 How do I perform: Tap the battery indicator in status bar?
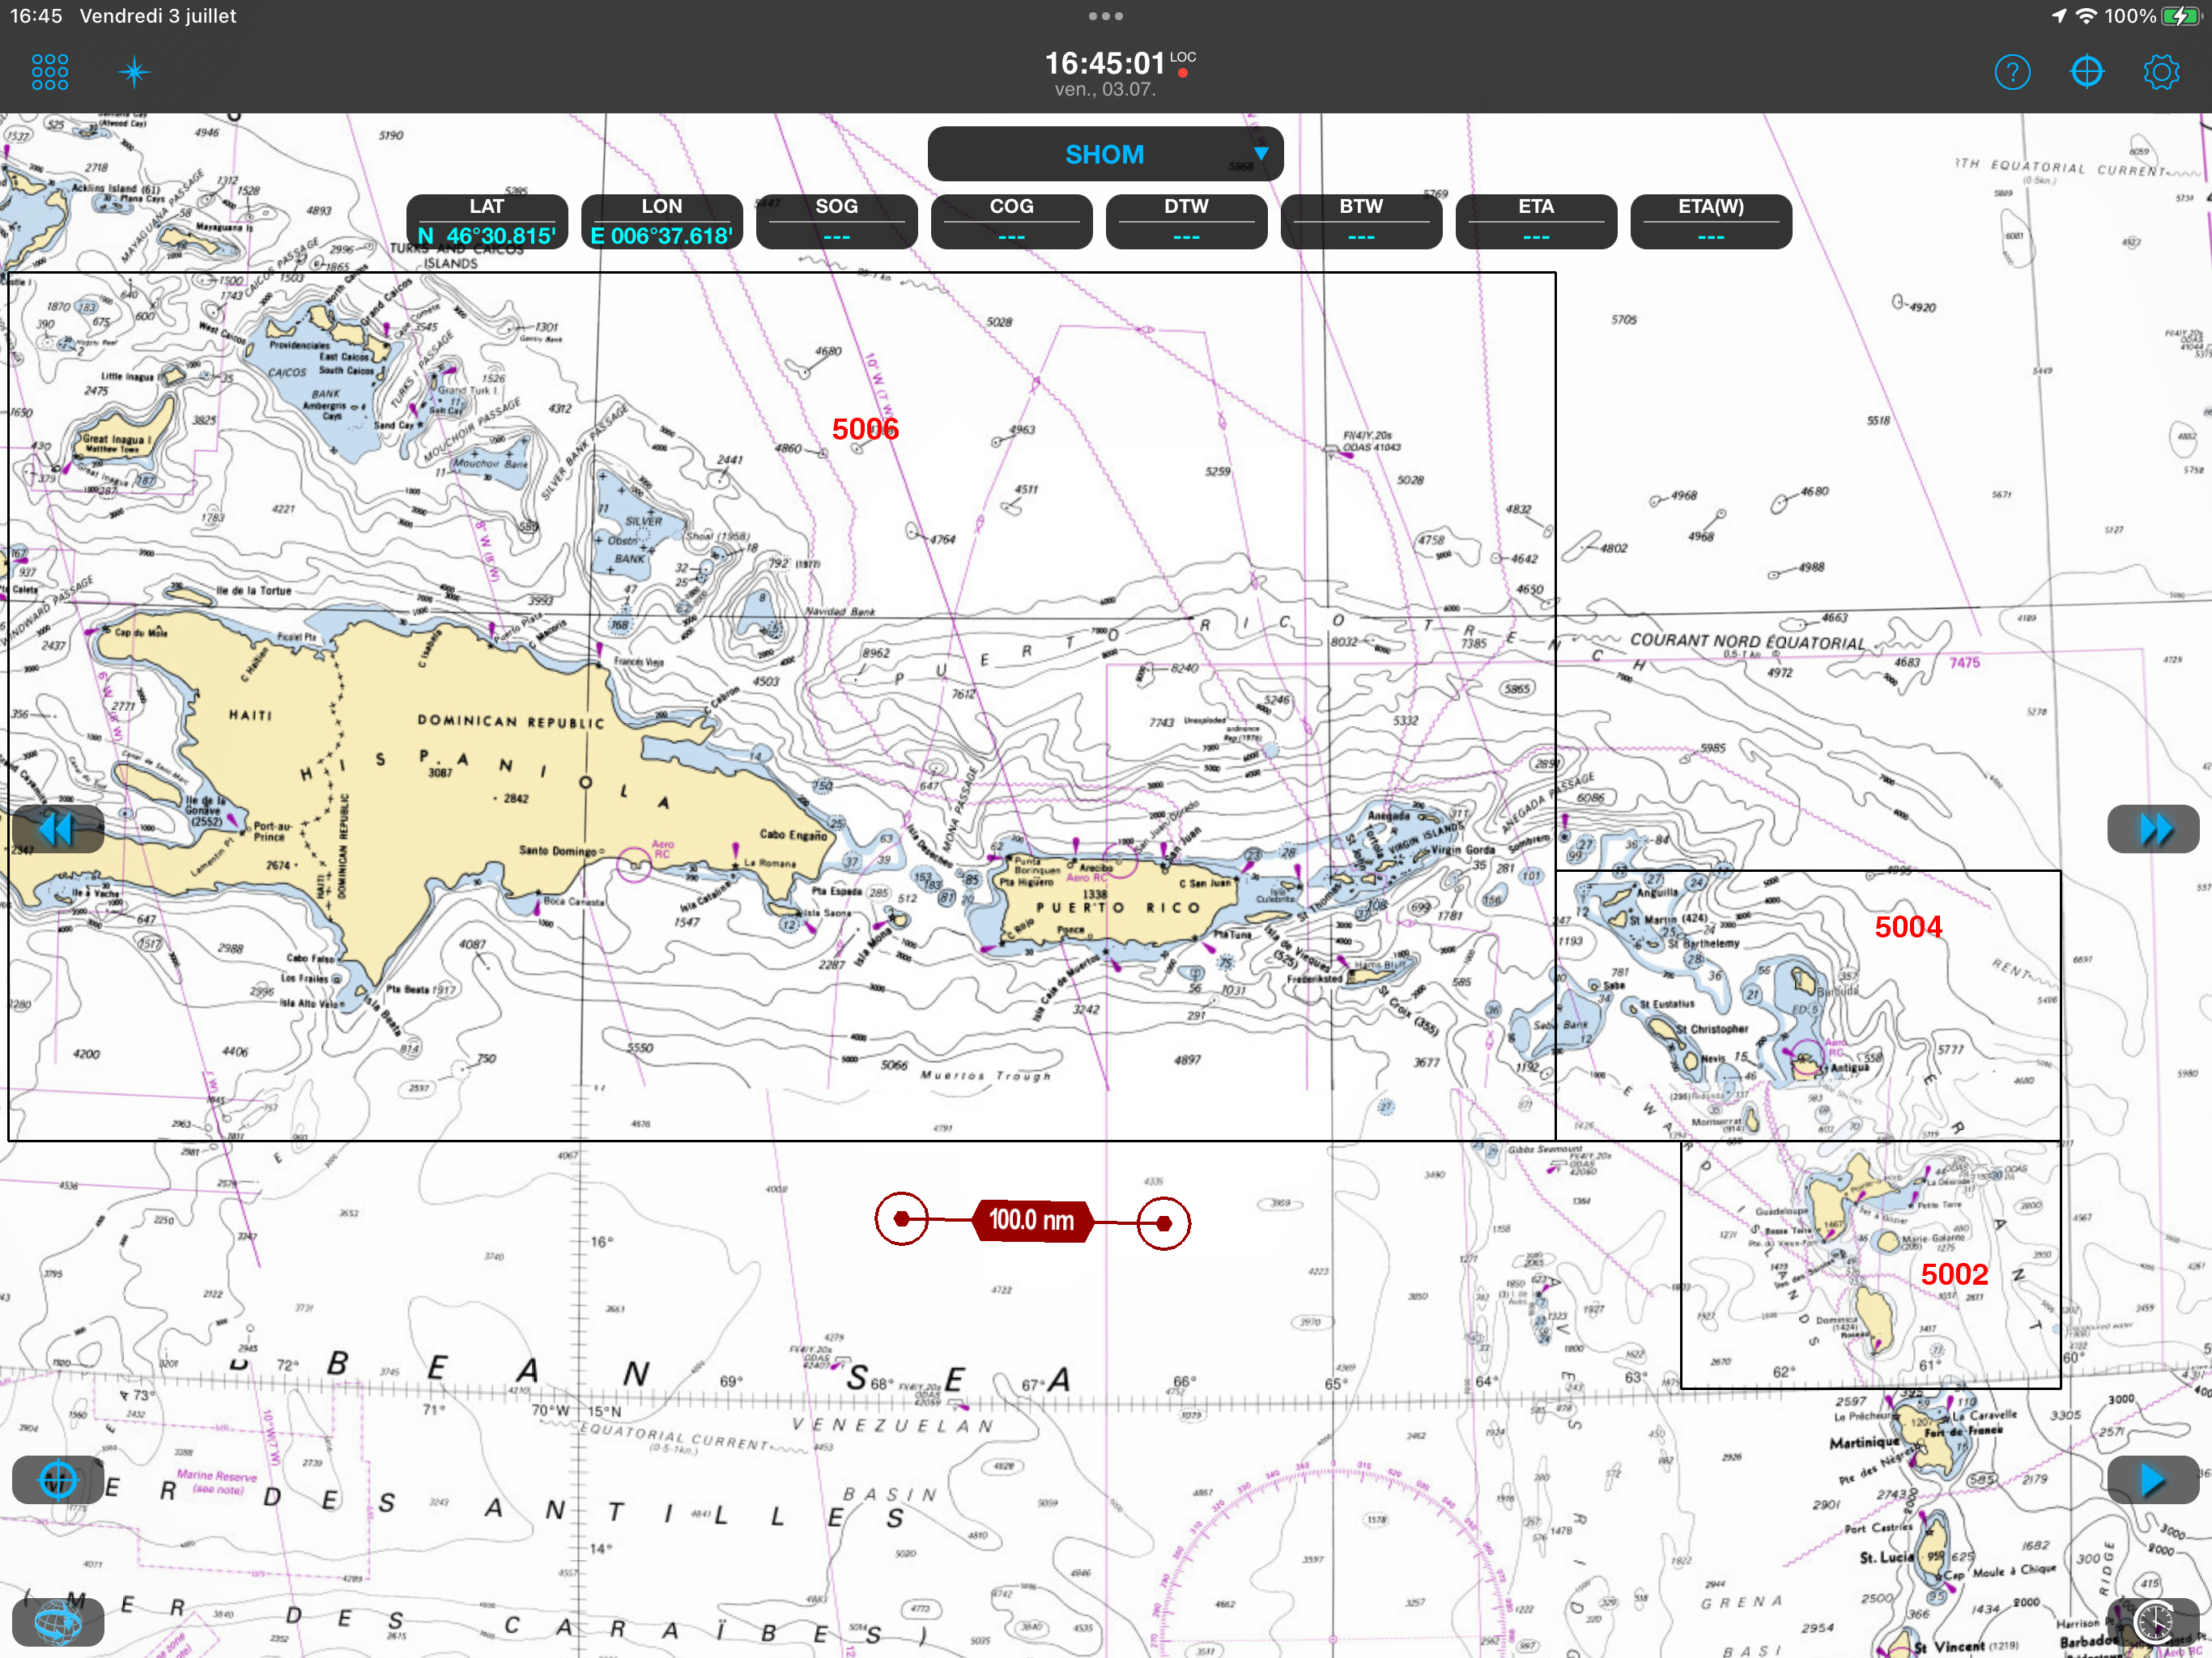coord(2181,16)
